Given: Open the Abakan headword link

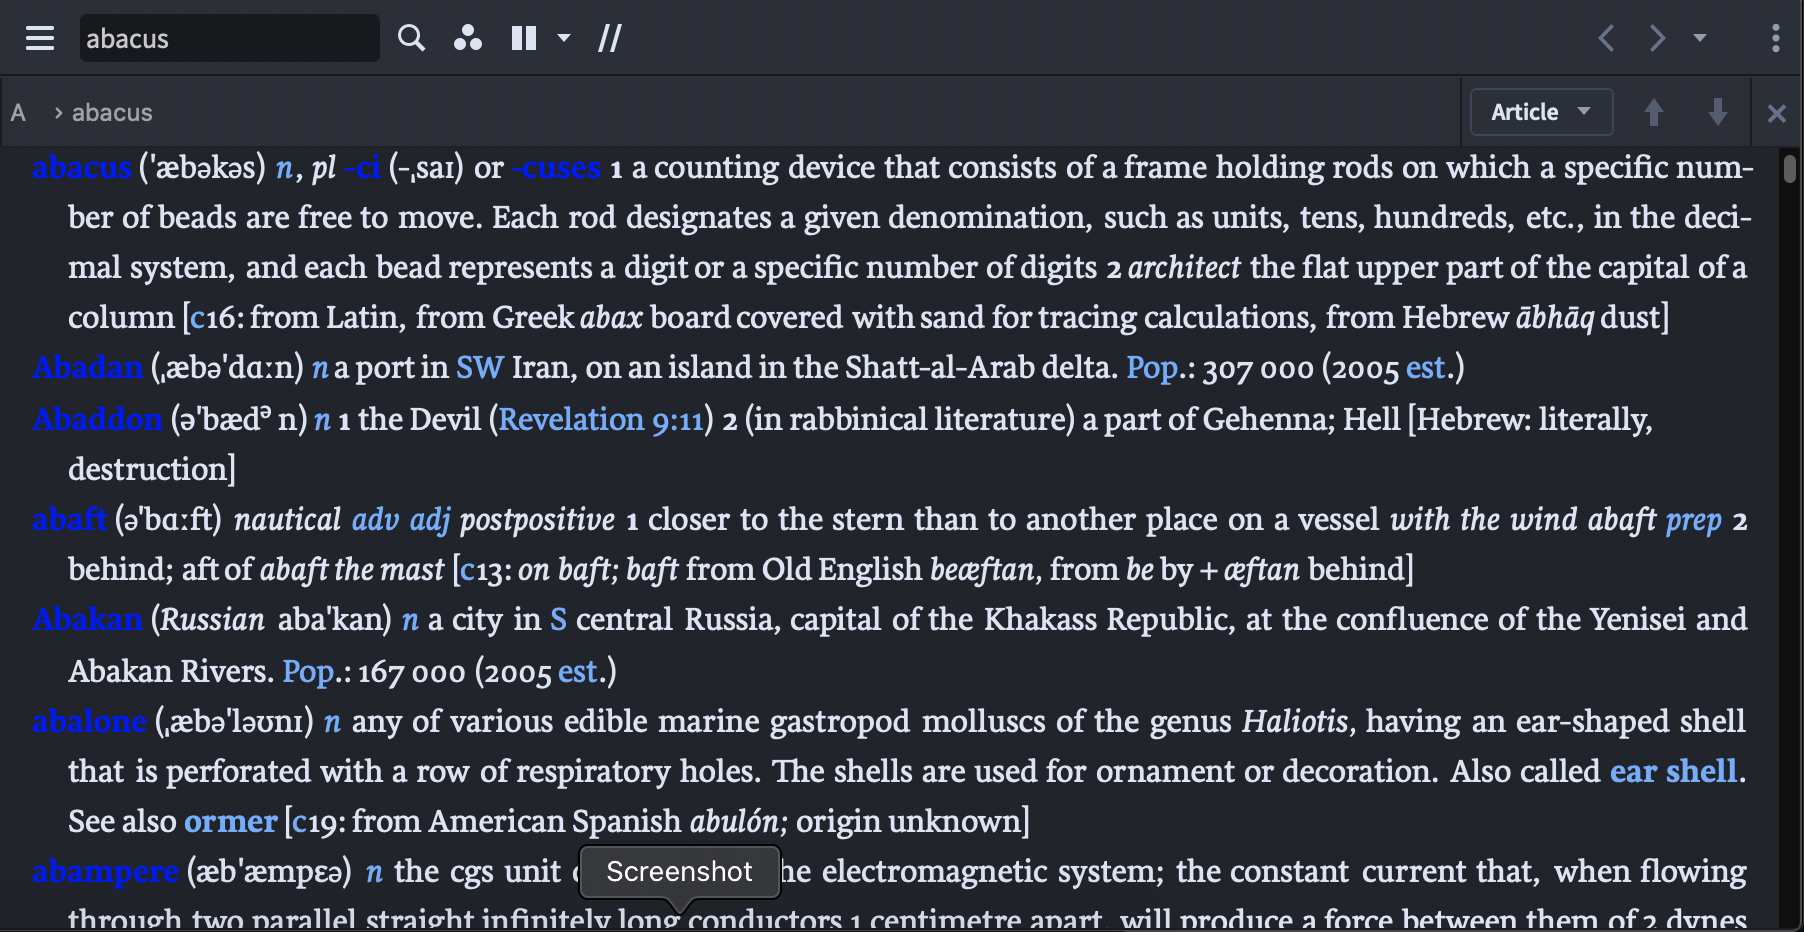Looking at the screenshot, I should pyautogui.click(x=87, y=619).
